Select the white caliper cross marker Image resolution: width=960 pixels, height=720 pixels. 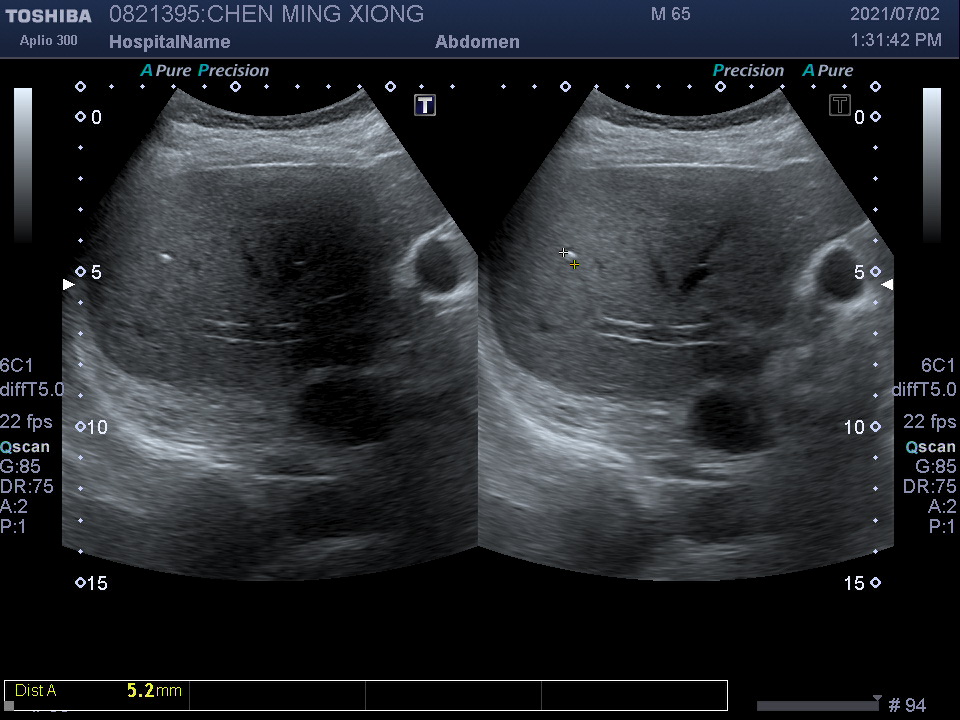pyautogui.click(x=564, y=253)
